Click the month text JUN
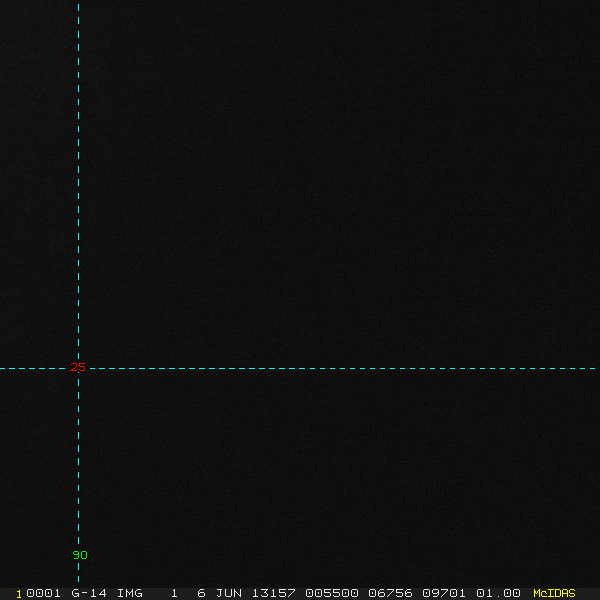Image resolution: width=600 pixels, height=600 pixels. point(229,593)
